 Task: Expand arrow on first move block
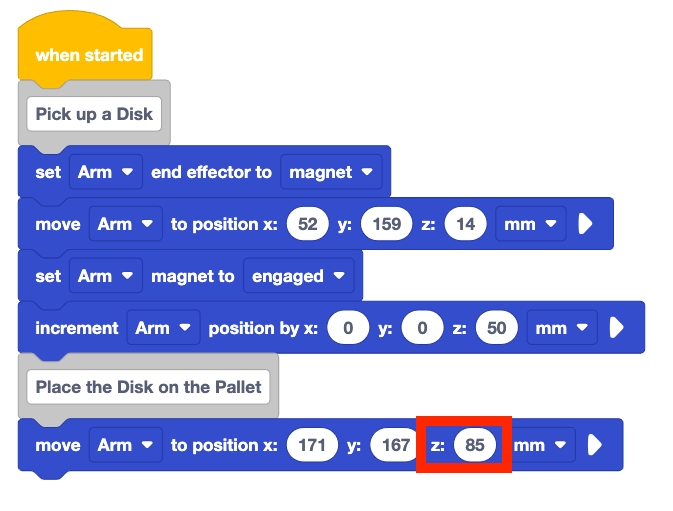point(585,224)
